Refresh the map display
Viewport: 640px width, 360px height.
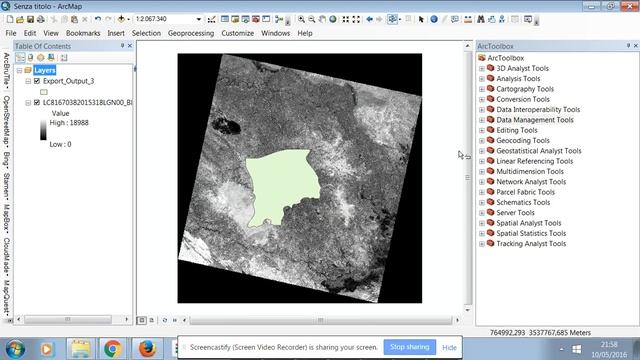(165, 320)
